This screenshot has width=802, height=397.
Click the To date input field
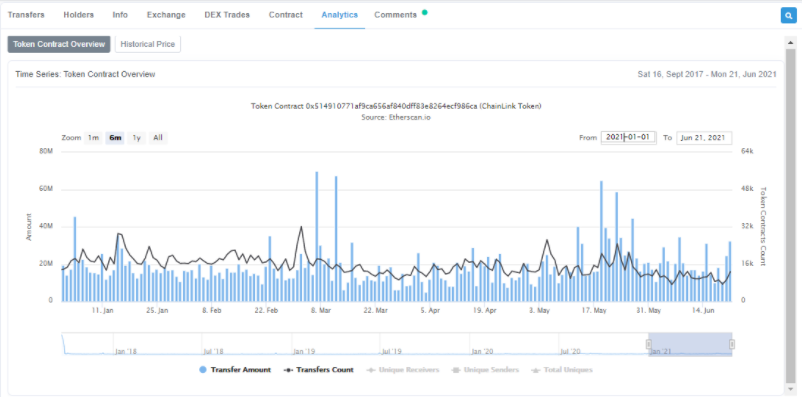pyautogui.click(x=704, y=138)
